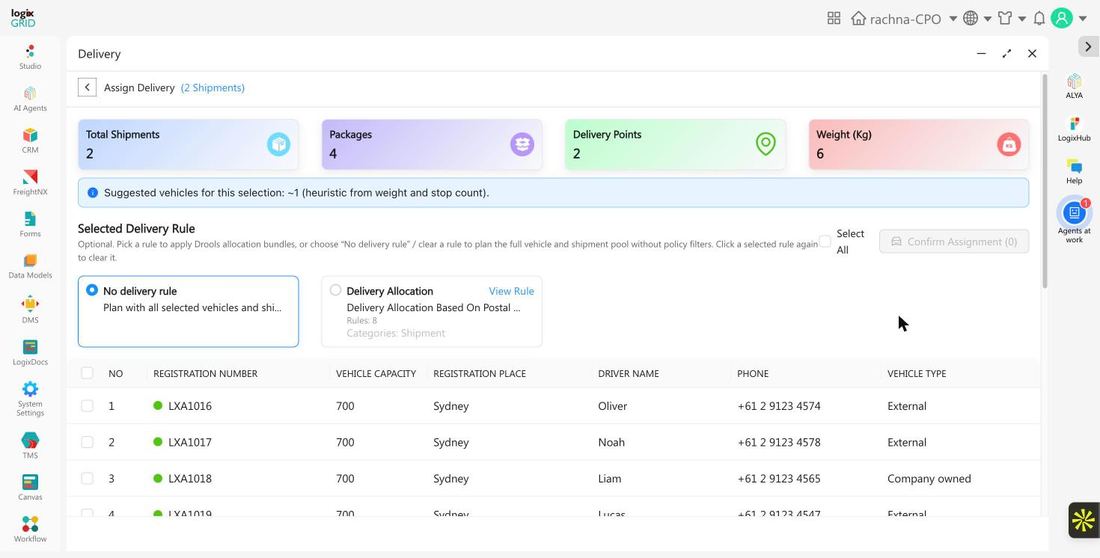
Task: Sort by Registration Number column
Action: point(206,373)
